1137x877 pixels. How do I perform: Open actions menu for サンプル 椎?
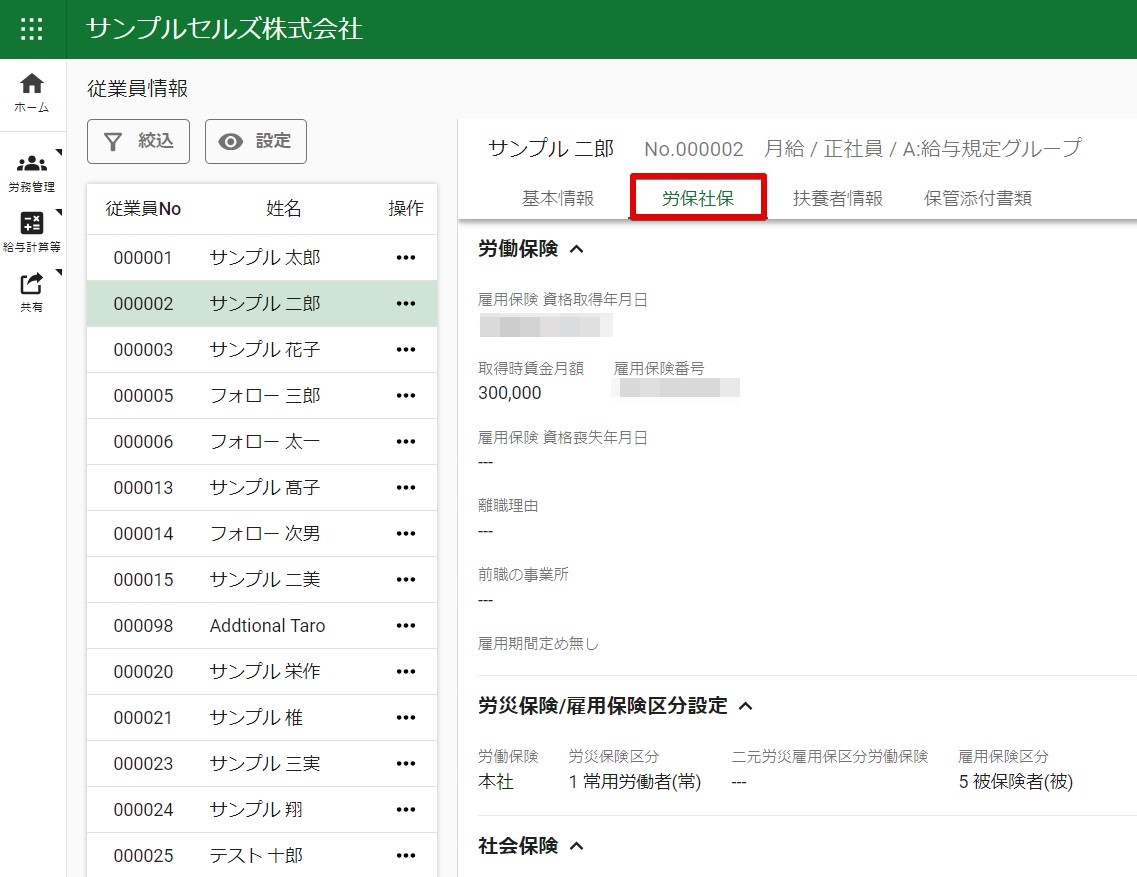[406, 717]
